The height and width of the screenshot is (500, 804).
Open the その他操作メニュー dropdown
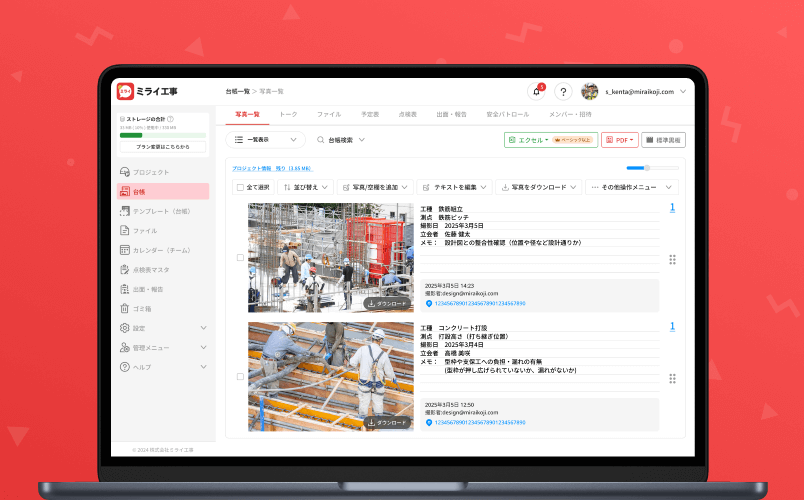pos(632,187)
